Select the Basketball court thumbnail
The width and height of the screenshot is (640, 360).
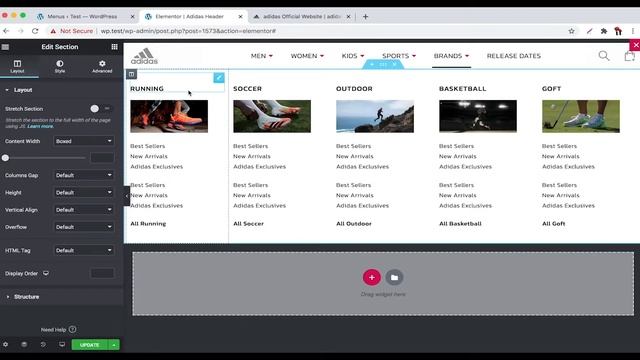click(478, 116)
